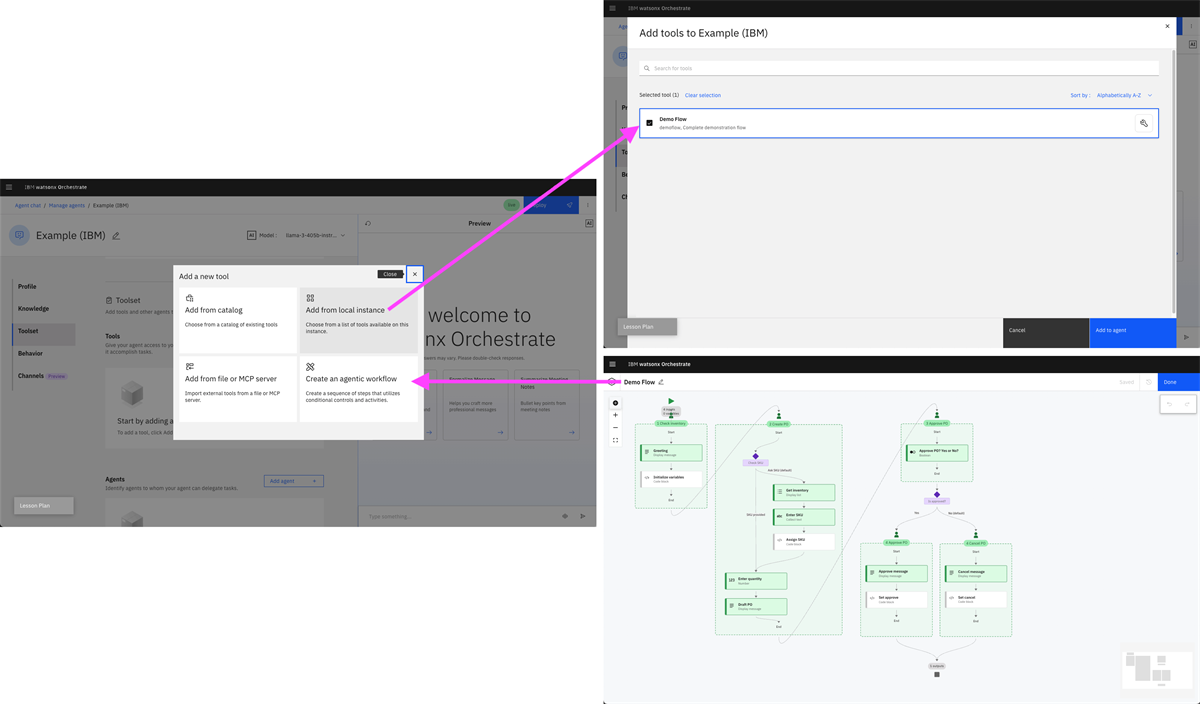The width and height of the screenshot is (1200, 704).
Task: Close the Add tools to Example dialog
Action: pos(1167,27)
